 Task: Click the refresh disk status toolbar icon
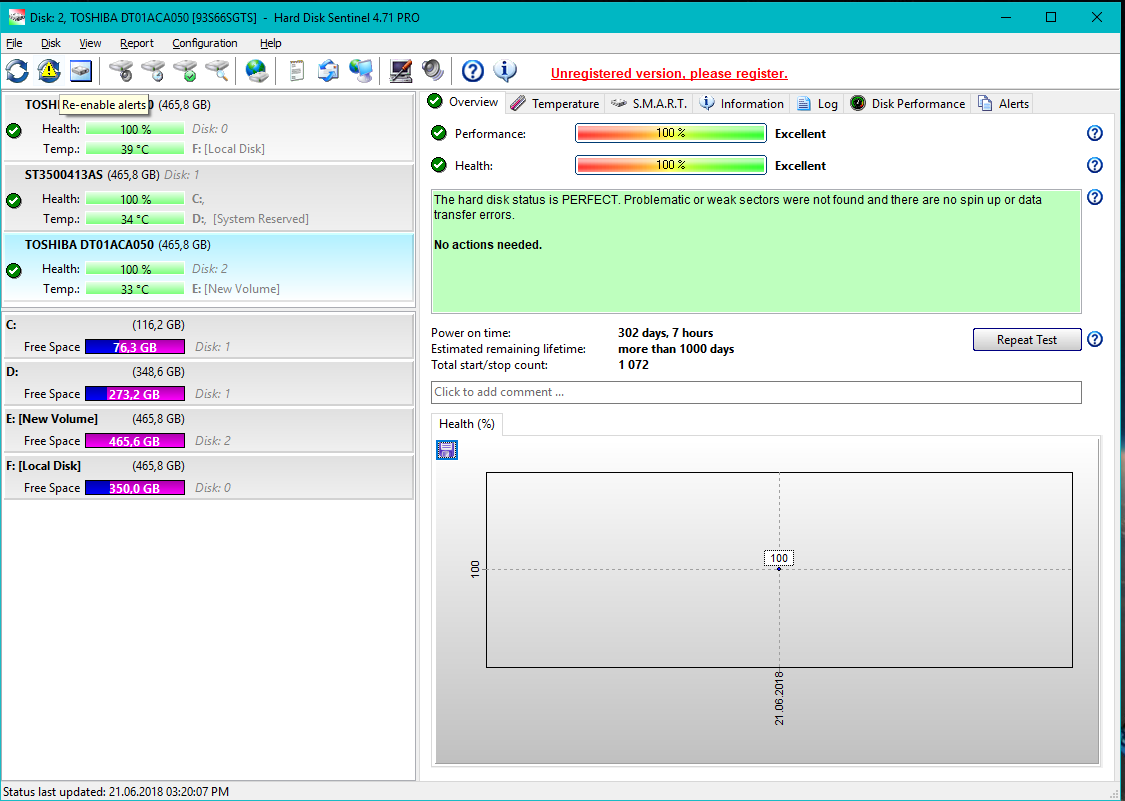click(x=17, y=71)
